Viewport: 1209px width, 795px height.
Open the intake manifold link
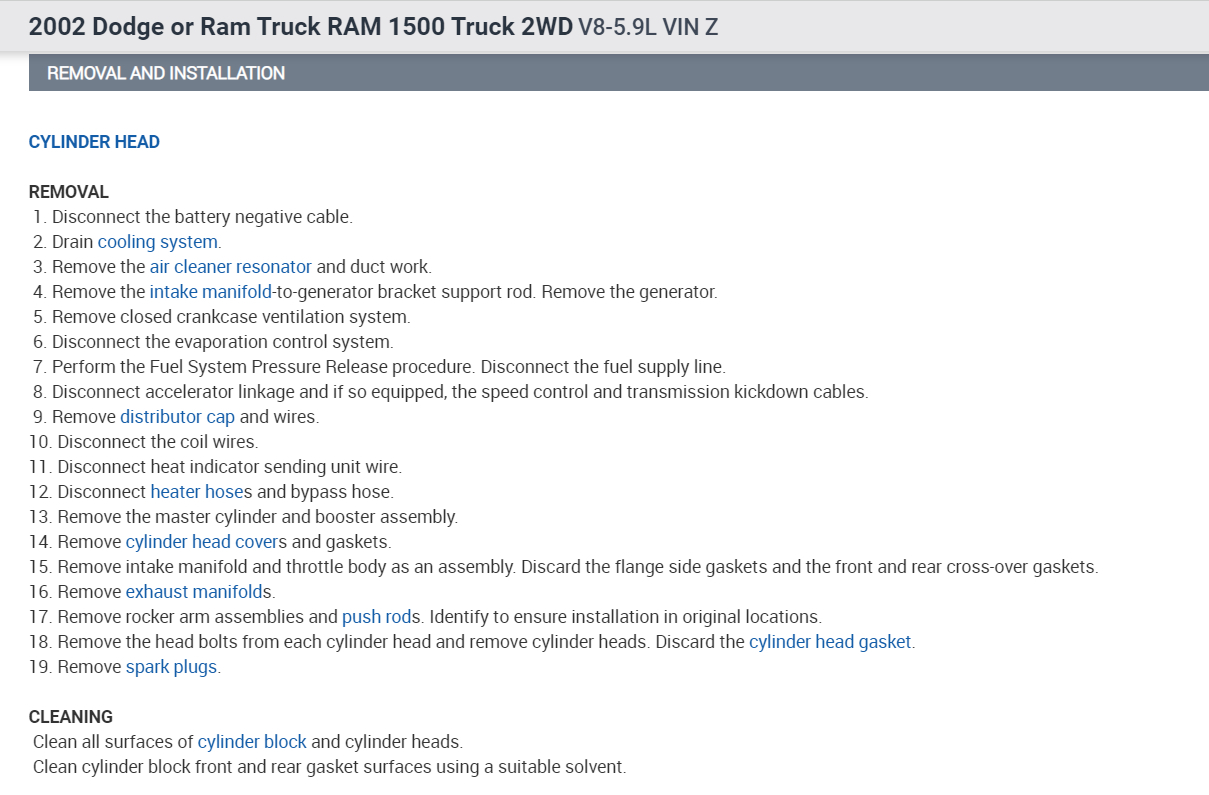(210, 292)
